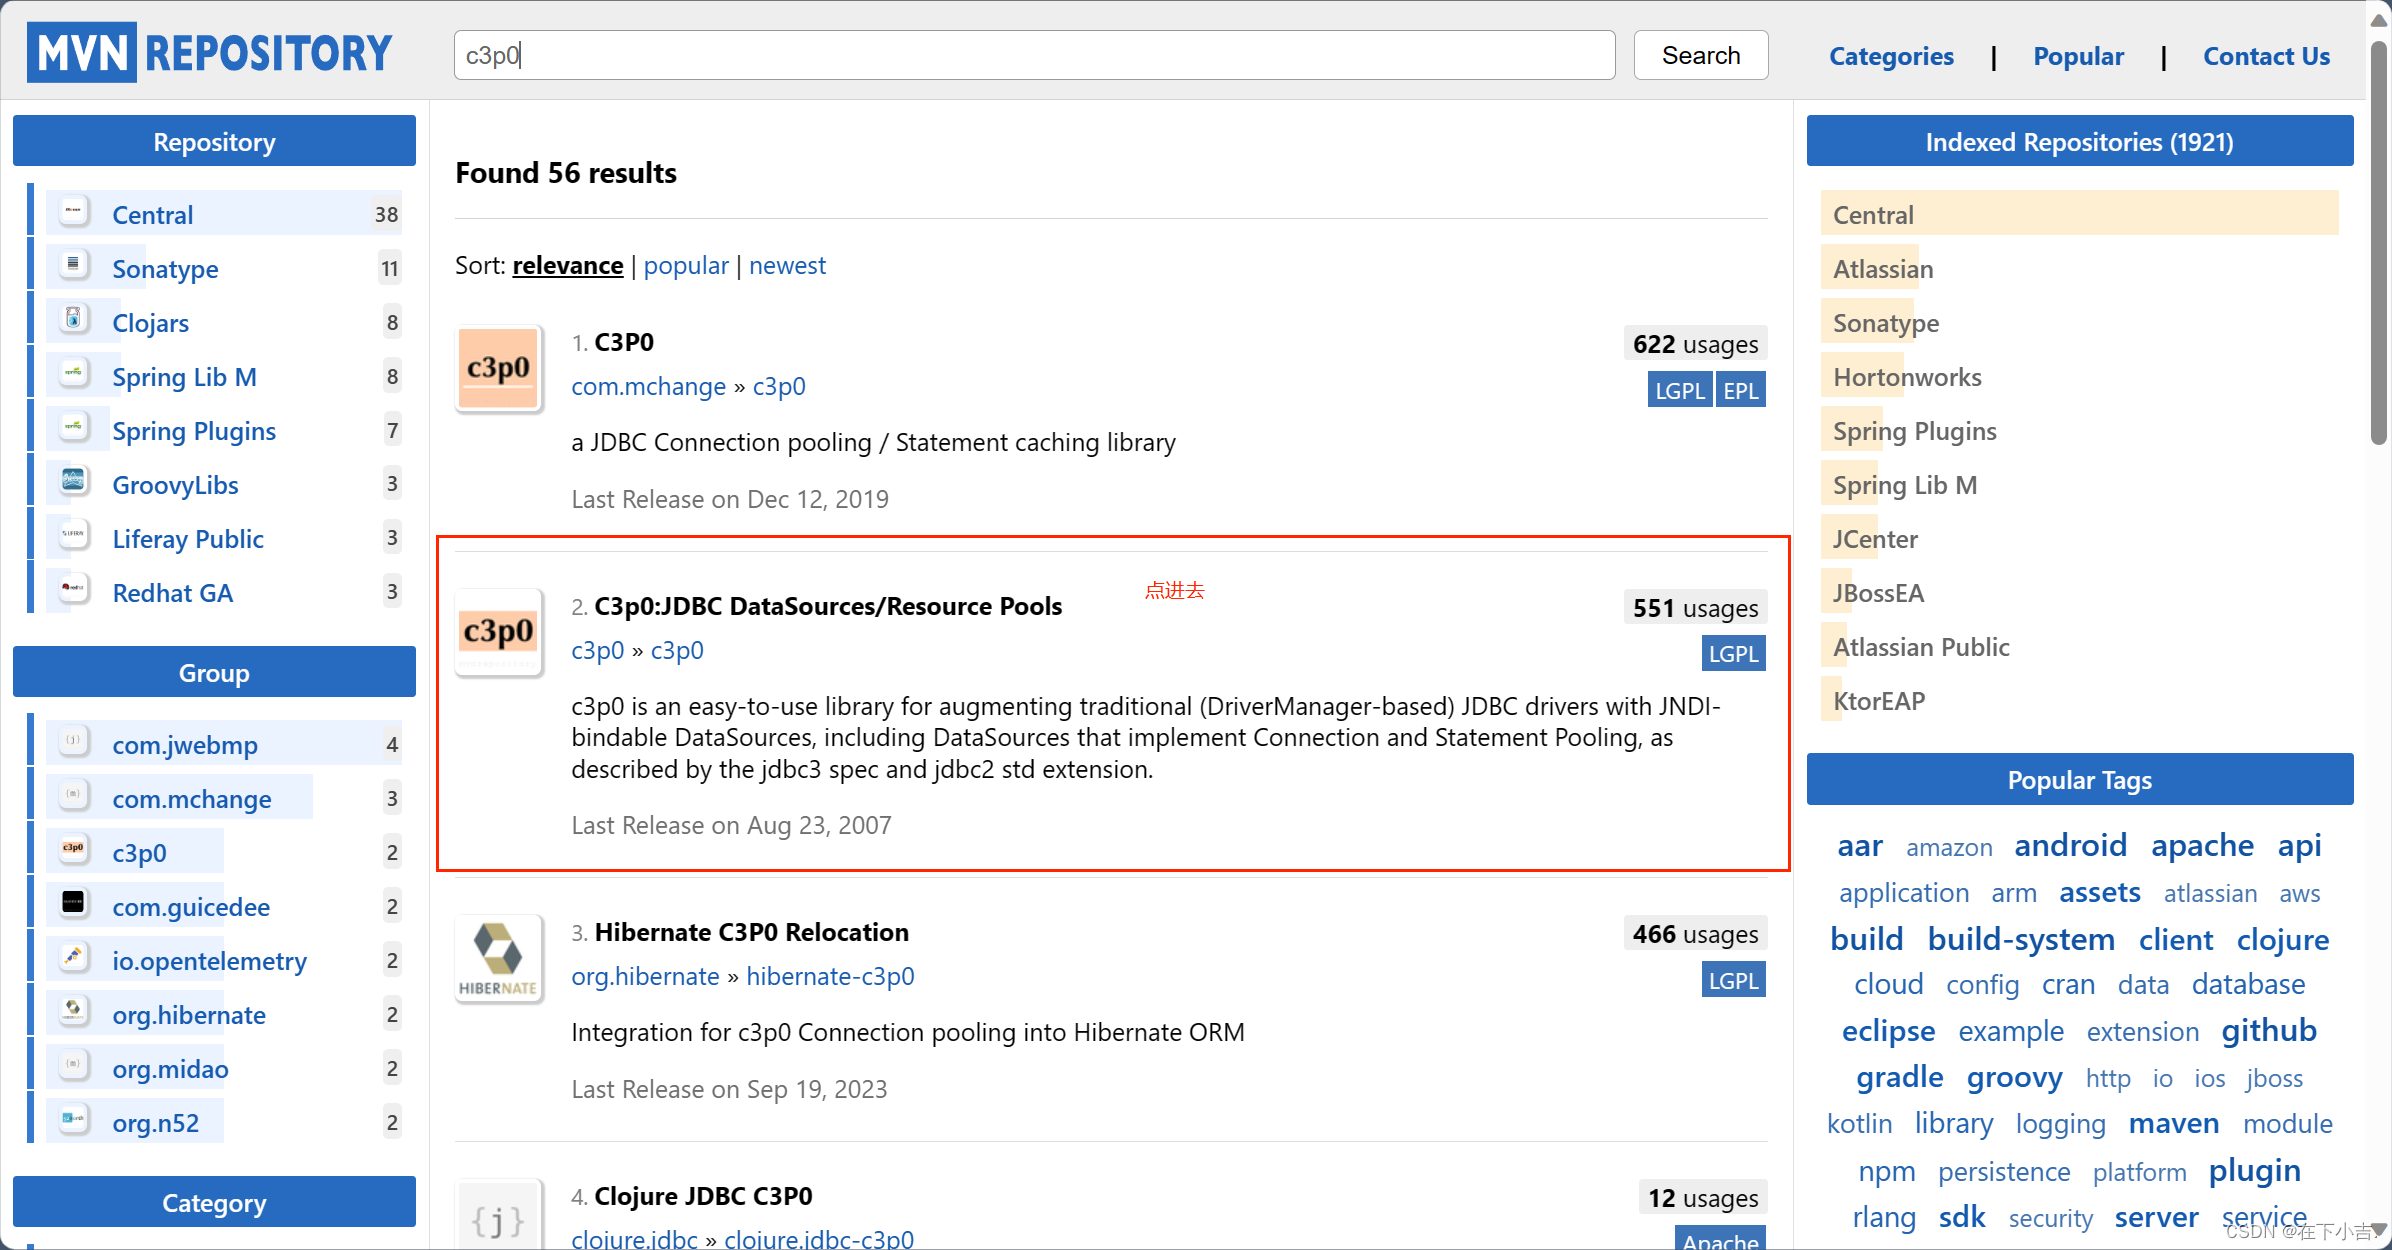Click the c3p0 group icon in sidebar
Viewport: 2392px width, 1250px height.
[x=74, y=851]
